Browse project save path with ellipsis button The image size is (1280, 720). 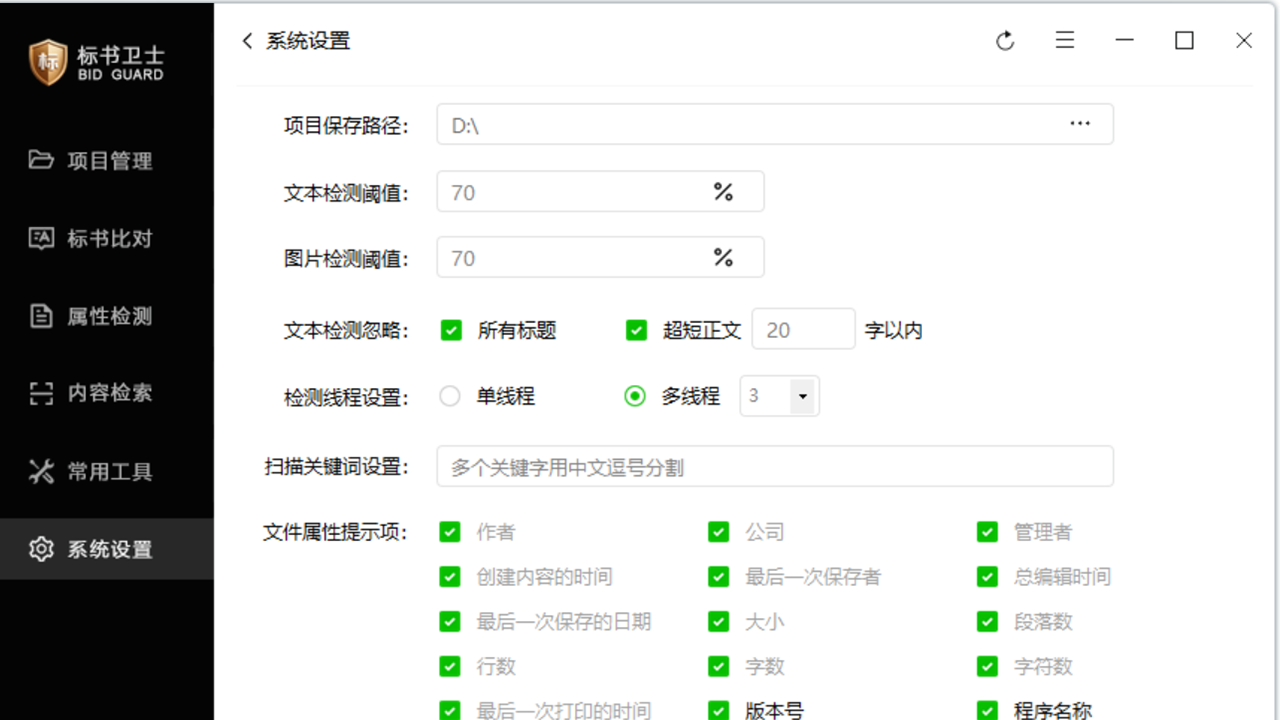tap(1080, 123)
